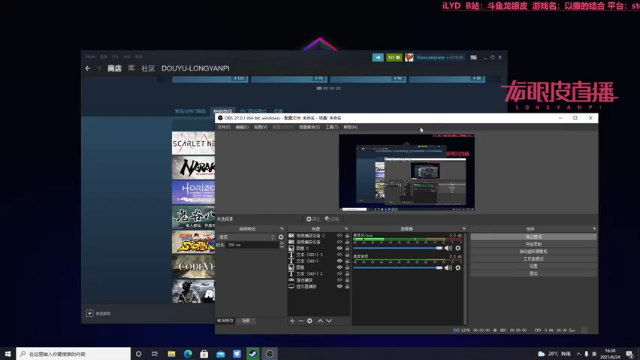Open the 库 library tab in Steam
Image resolution: width=640 pixels, height=360 pixels.
click(131, 69)
